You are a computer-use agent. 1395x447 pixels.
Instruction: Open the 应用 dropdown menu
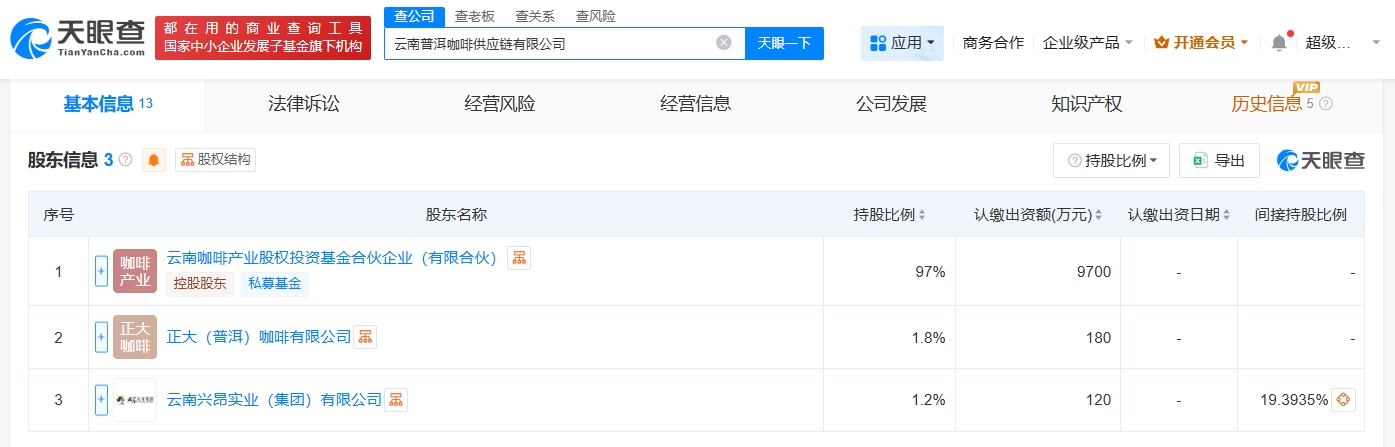[902, 43]
